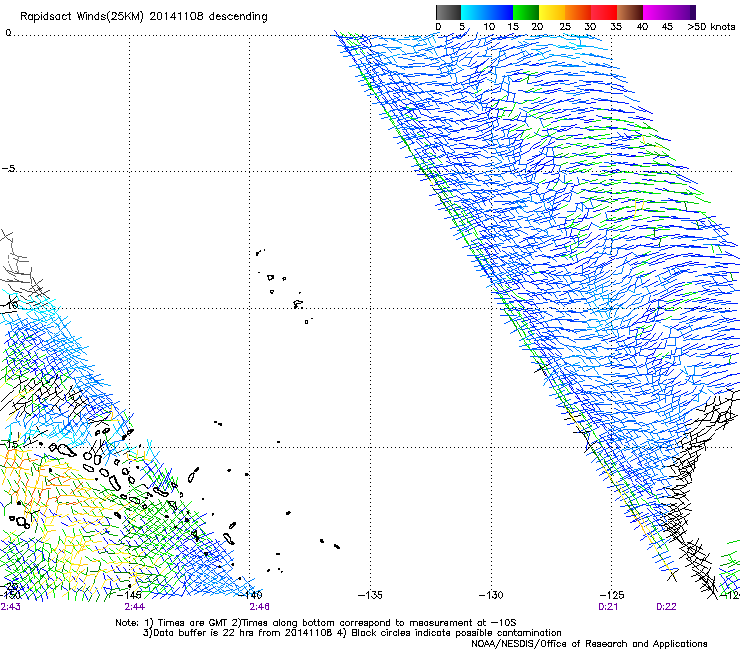740x650 pixels.
Task: Click the longitude label '-135'
Action: pyautogui.click(x=370, y=595)
